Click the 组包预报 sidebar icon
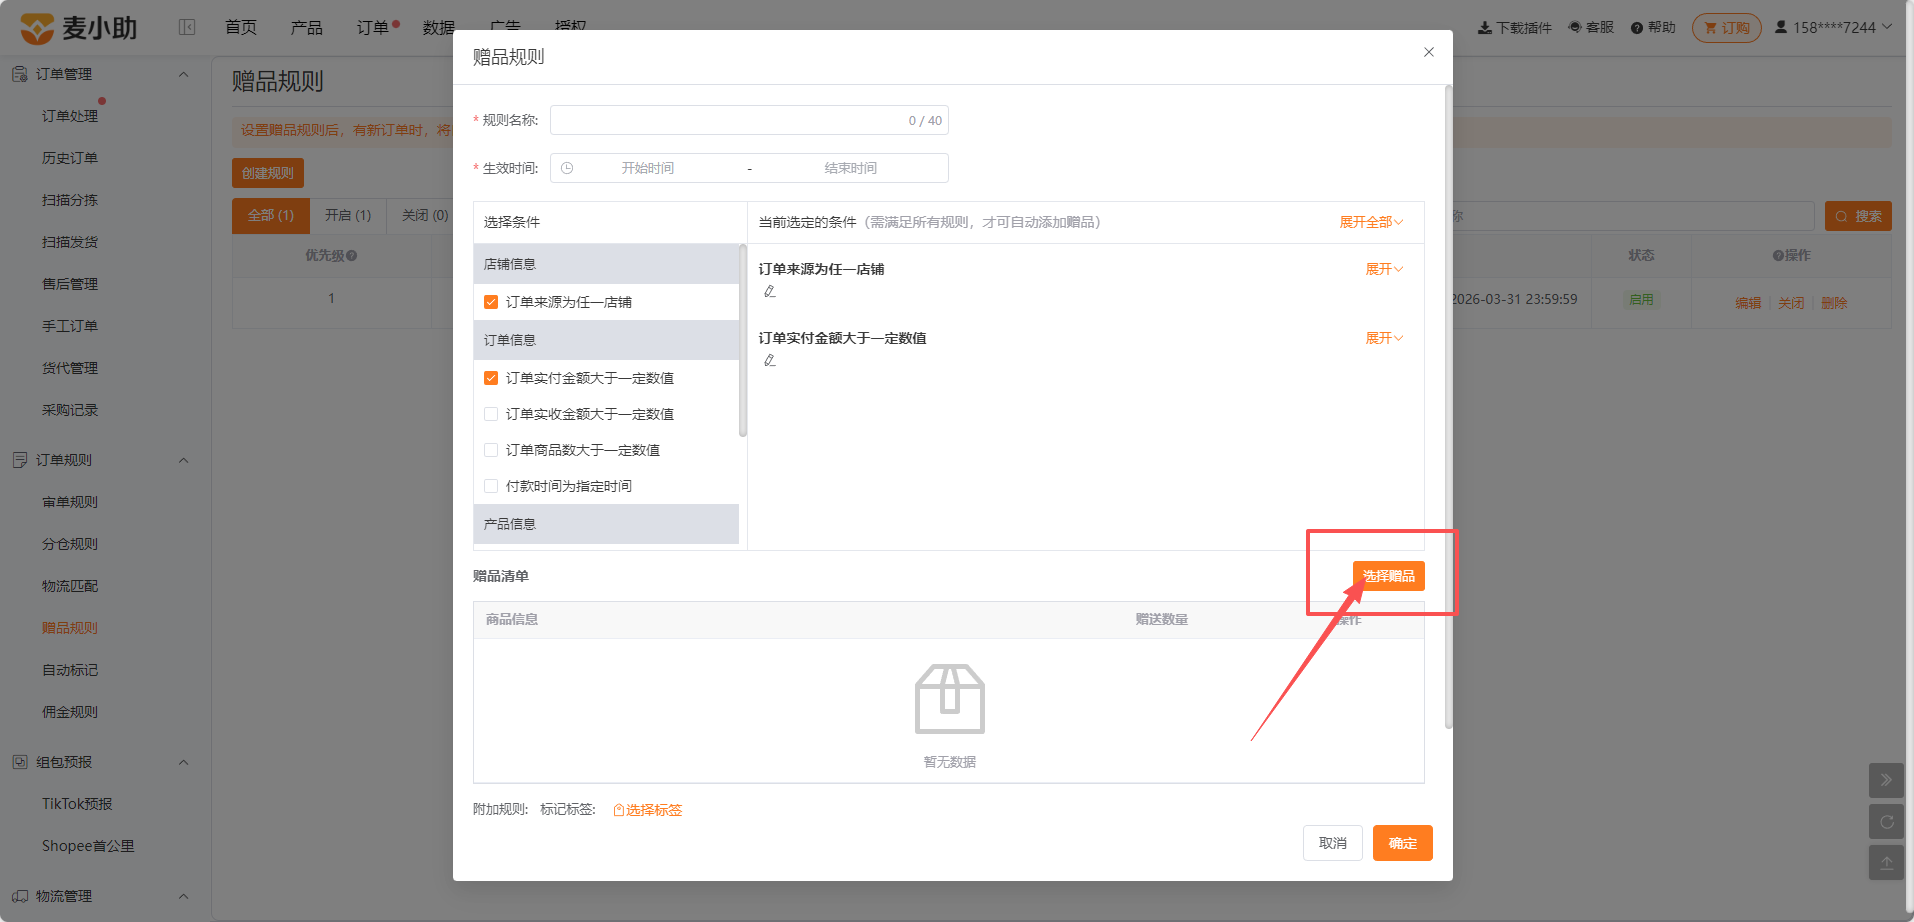 (19, 762)
